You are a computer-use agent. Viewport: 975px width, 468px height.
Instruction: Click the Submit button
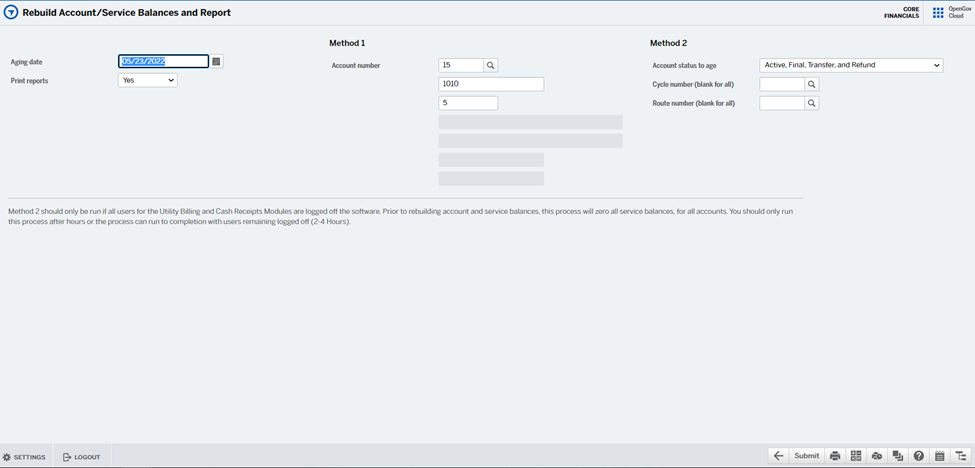806,456
